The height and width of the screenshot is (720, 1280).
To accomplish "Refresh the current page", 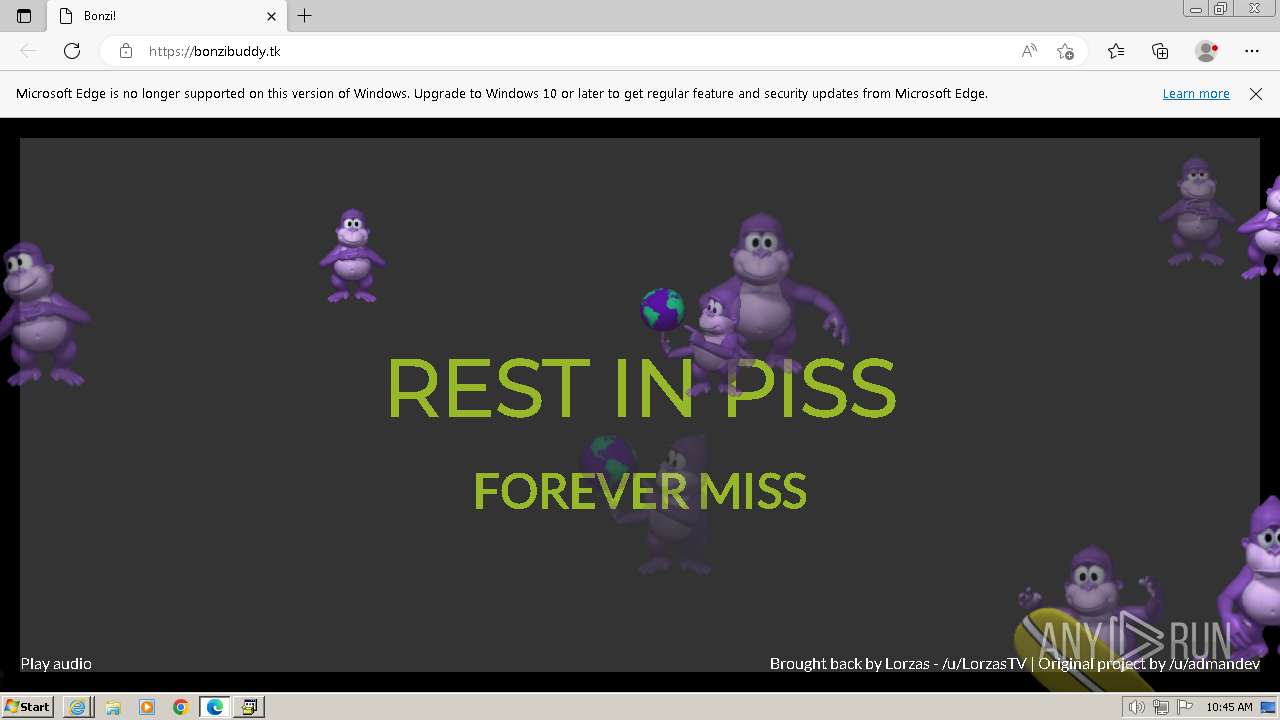I will [72, 51].
